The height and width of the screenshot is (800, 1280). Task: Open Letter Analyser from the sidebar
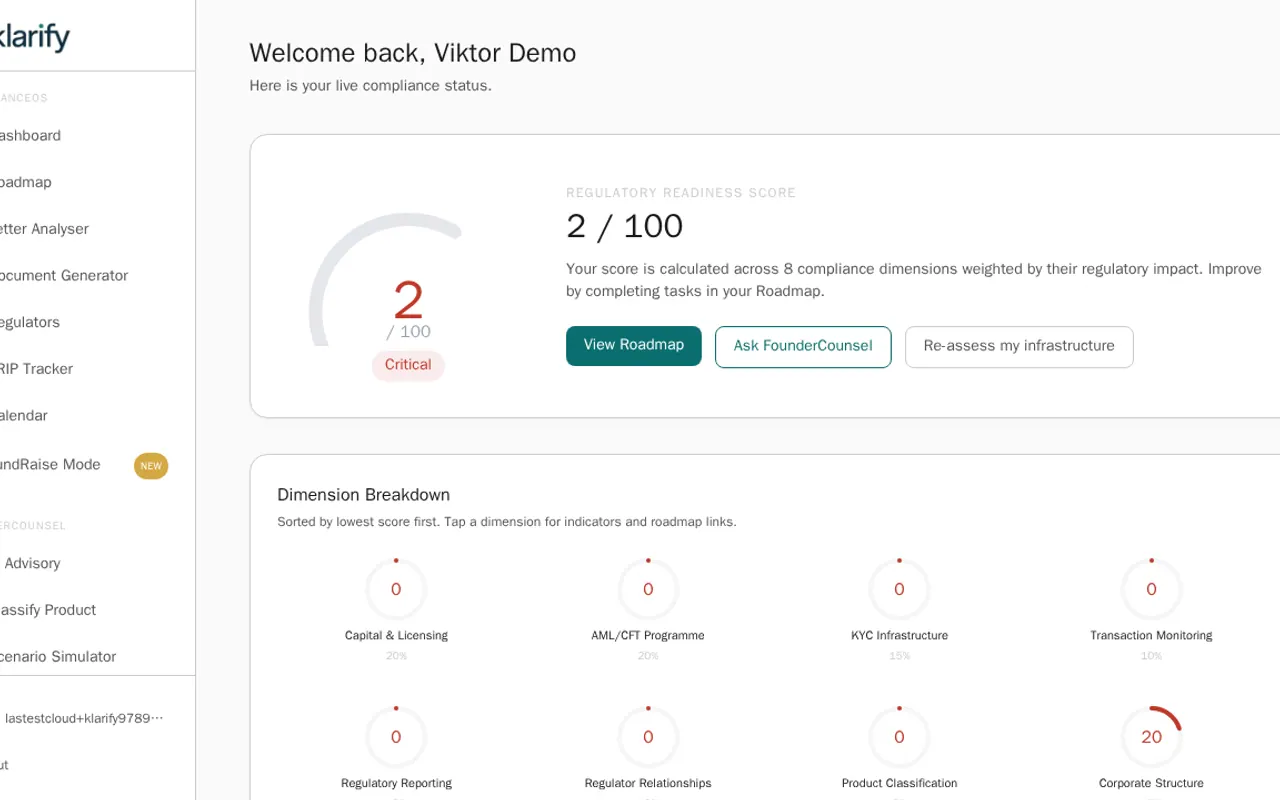pyautogui.click(x=44, y=229)
